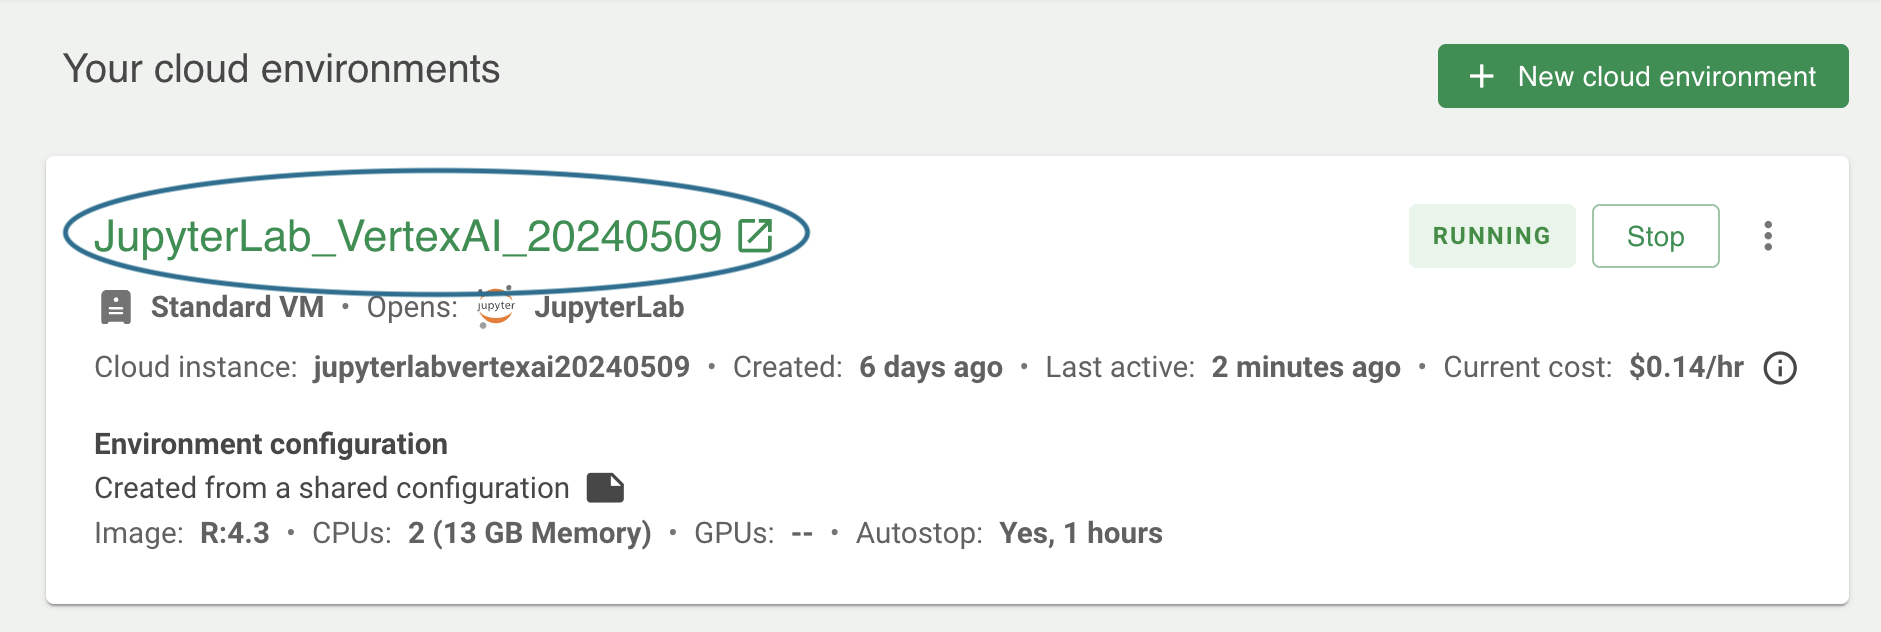The image size is (1881, 632).
Task: Stop the running cloud environment
Action: (1655, 236)
